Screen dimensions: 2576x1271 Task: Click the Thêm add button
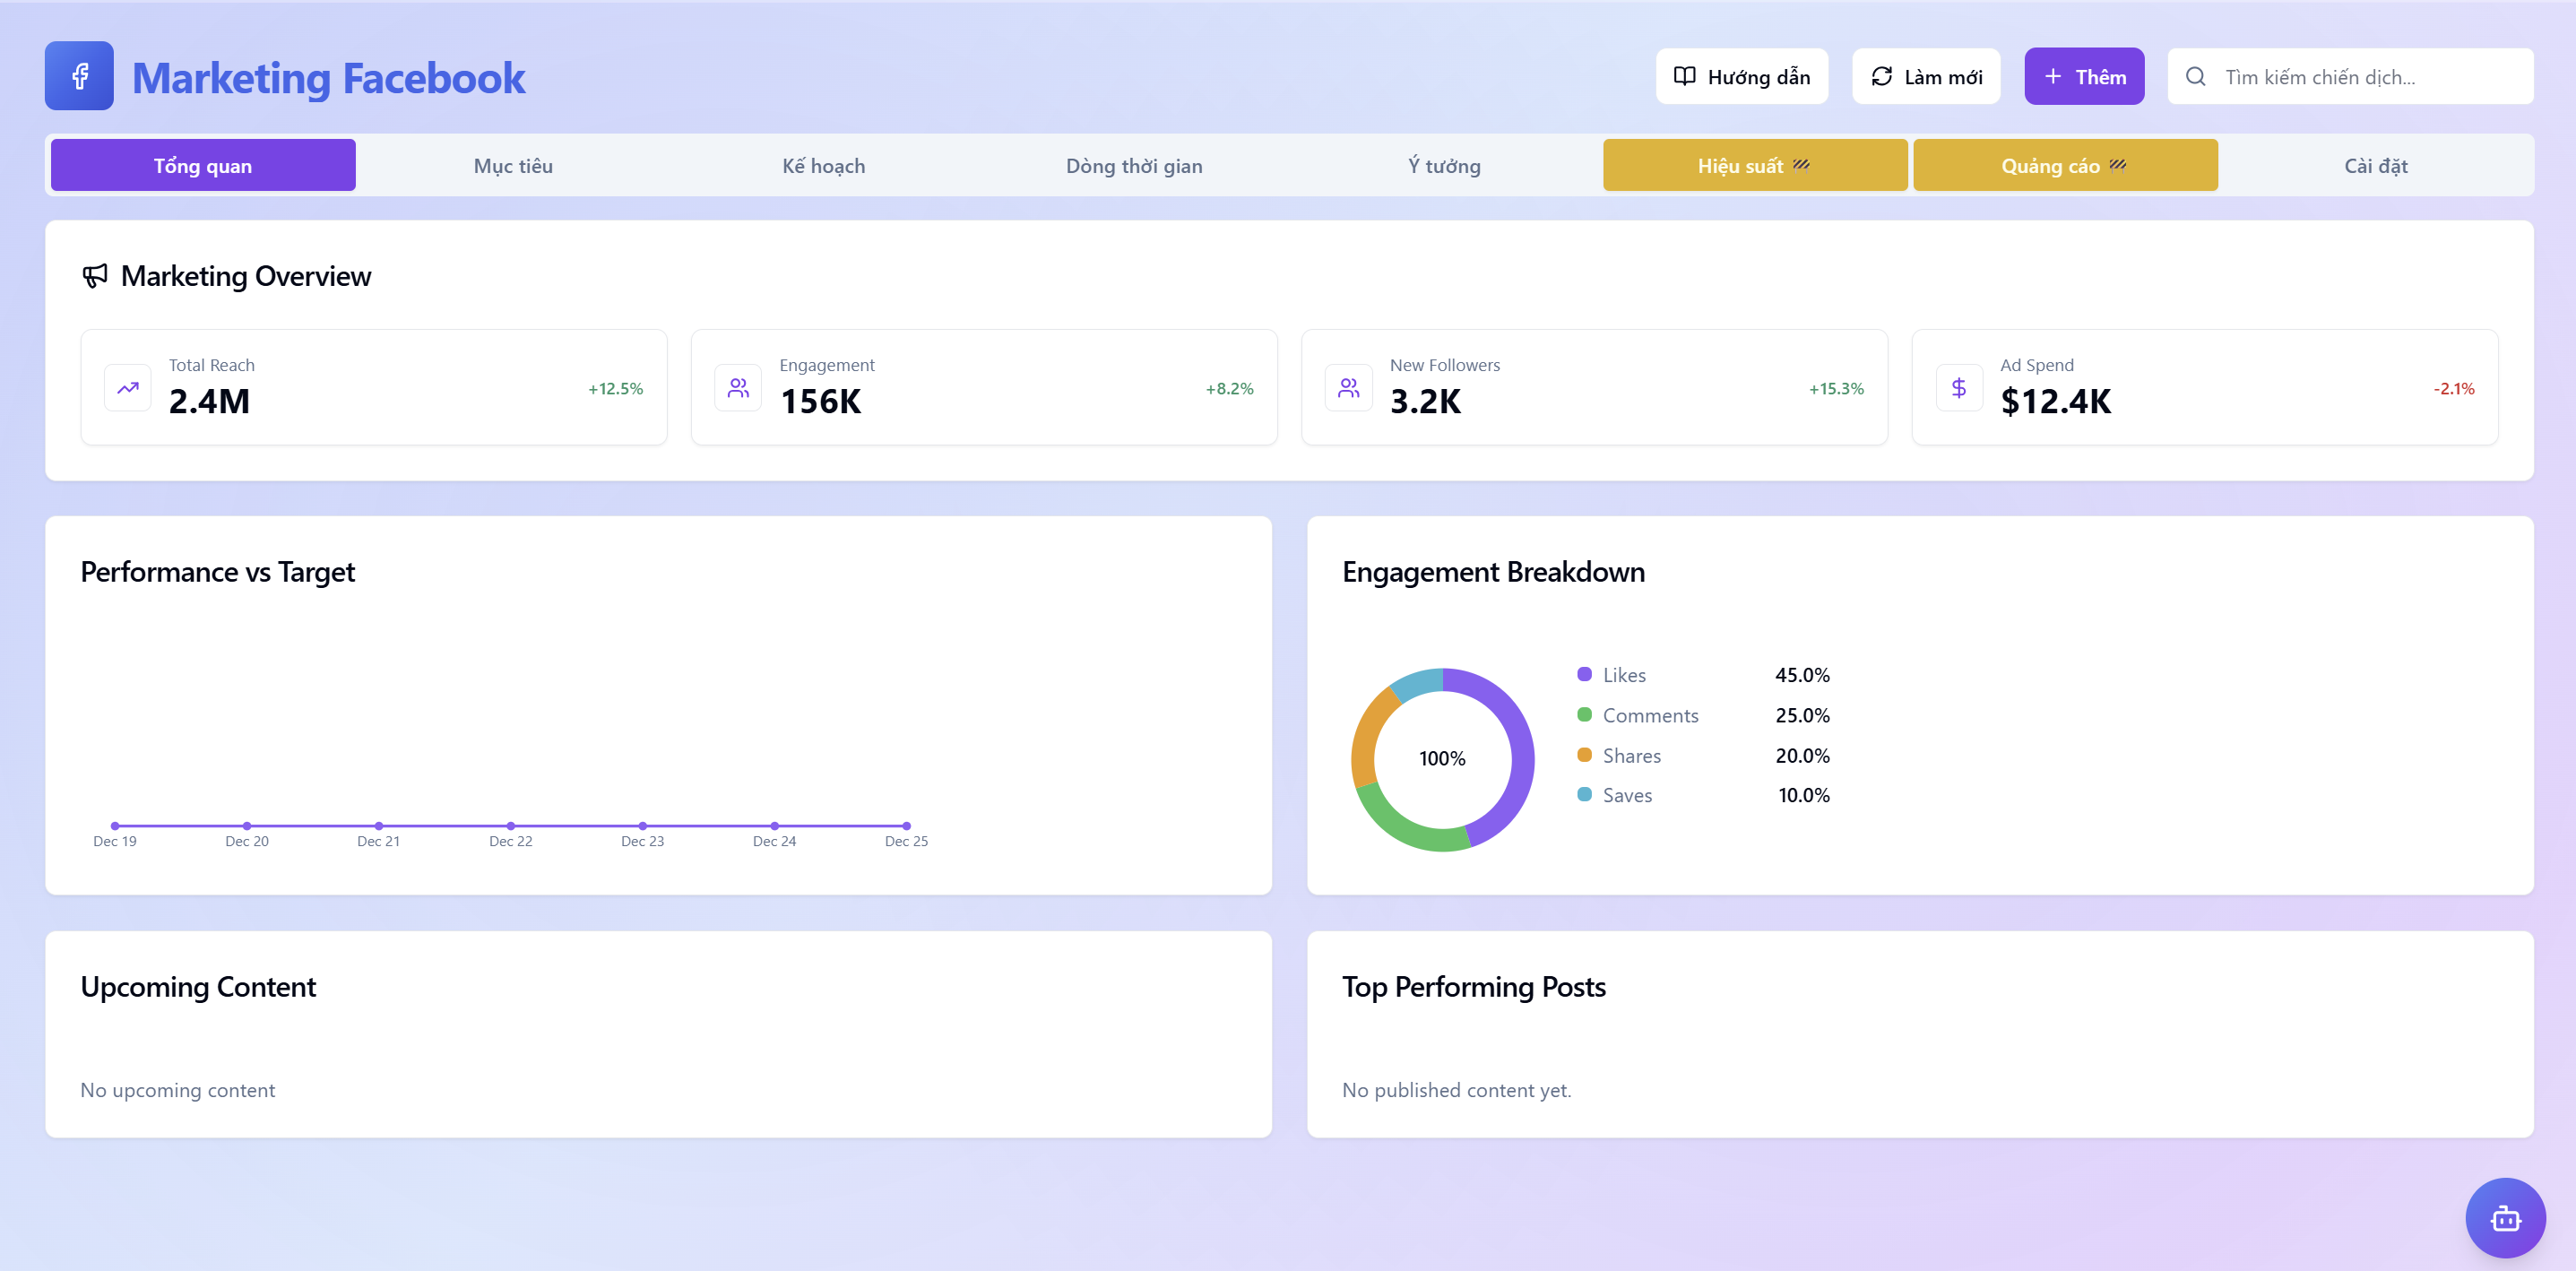[2084, 77]
